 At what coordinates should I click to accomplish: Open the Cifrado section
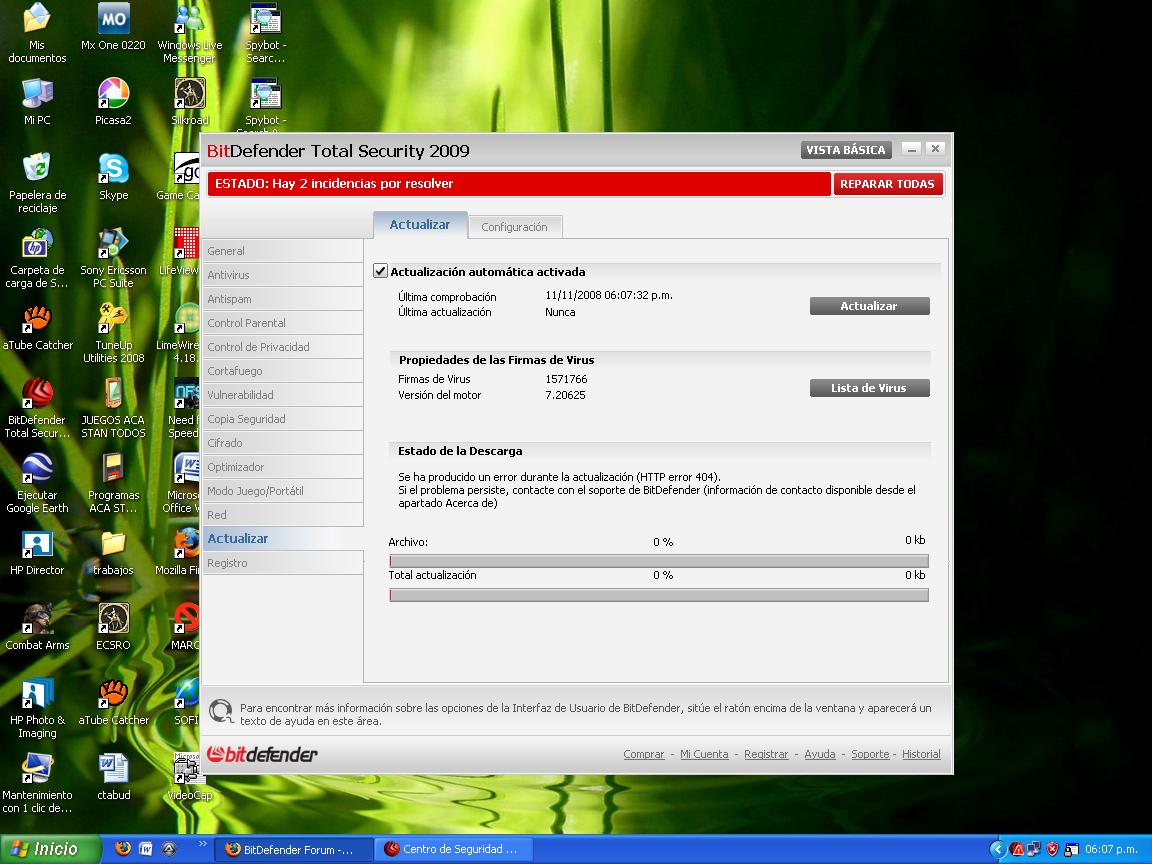[x=282, y=443]
